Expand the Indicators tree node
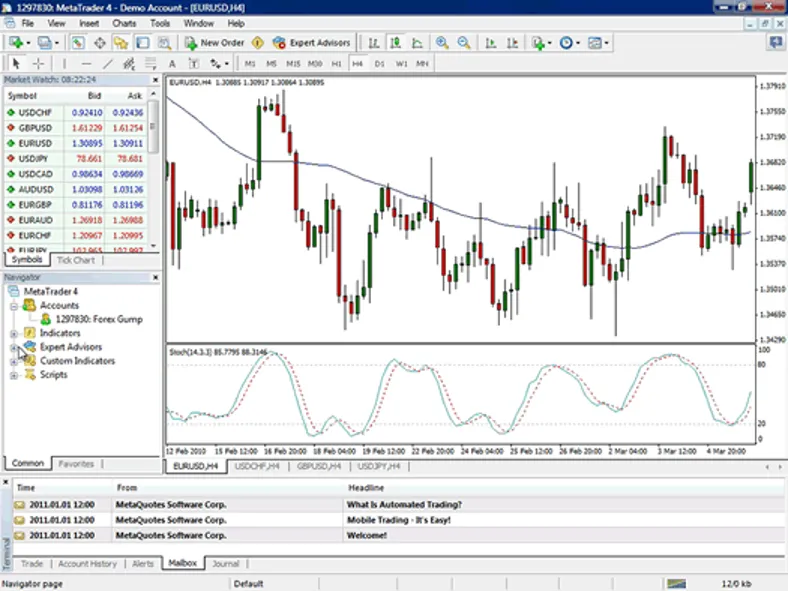Image resolution: width=788 pixels, height=592 pixels. coord(14,334)
